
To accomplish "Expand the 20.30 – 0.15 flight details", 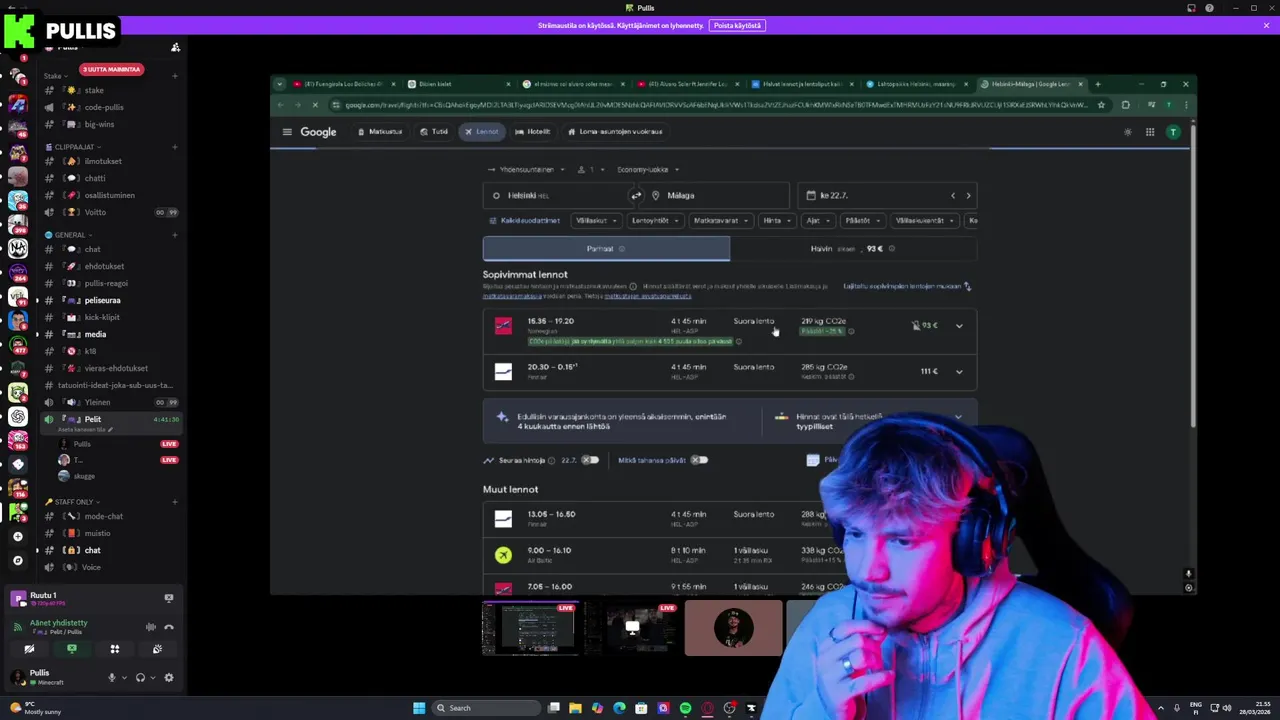I will (959, 372).
